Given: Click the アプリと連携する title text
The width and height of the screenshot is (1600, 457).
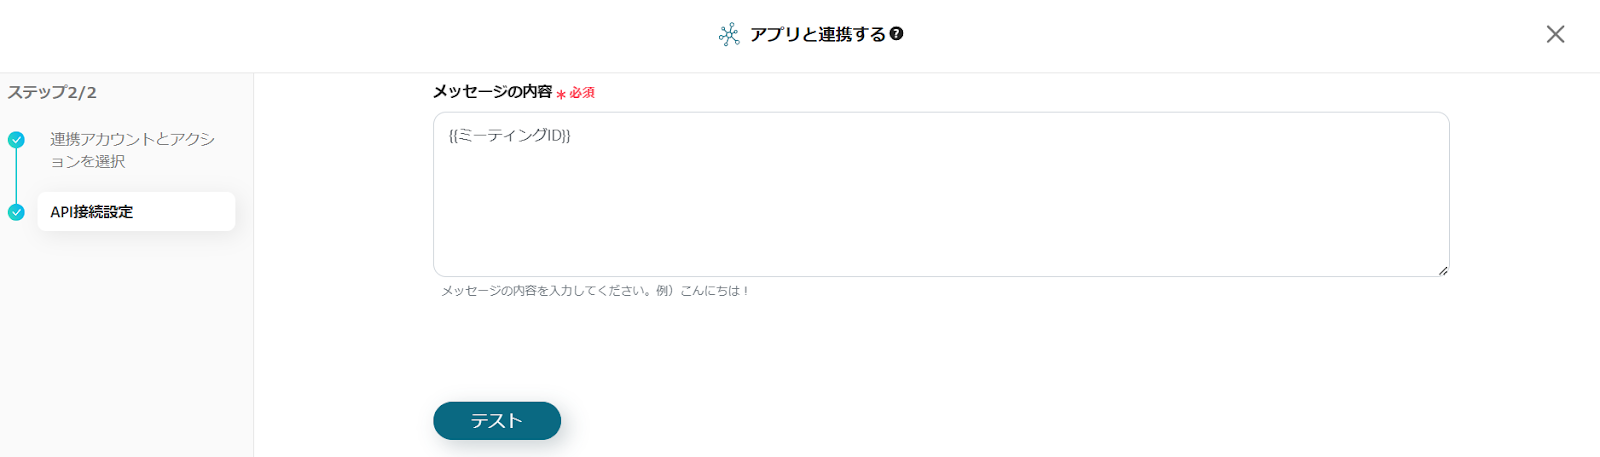Looking at the screenshot, I should click(818, 34).
